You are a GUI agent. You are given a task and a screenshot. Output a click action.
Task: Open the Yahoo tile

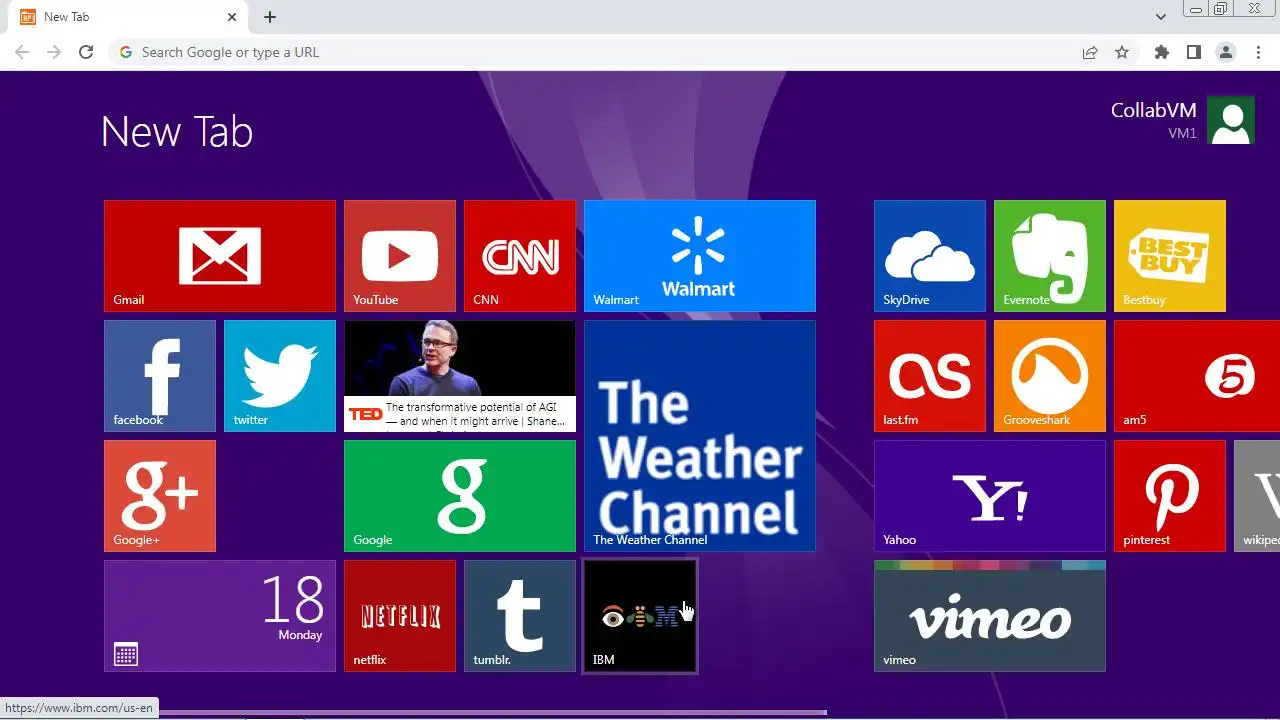pyautogui.click(x=990, y=496)
